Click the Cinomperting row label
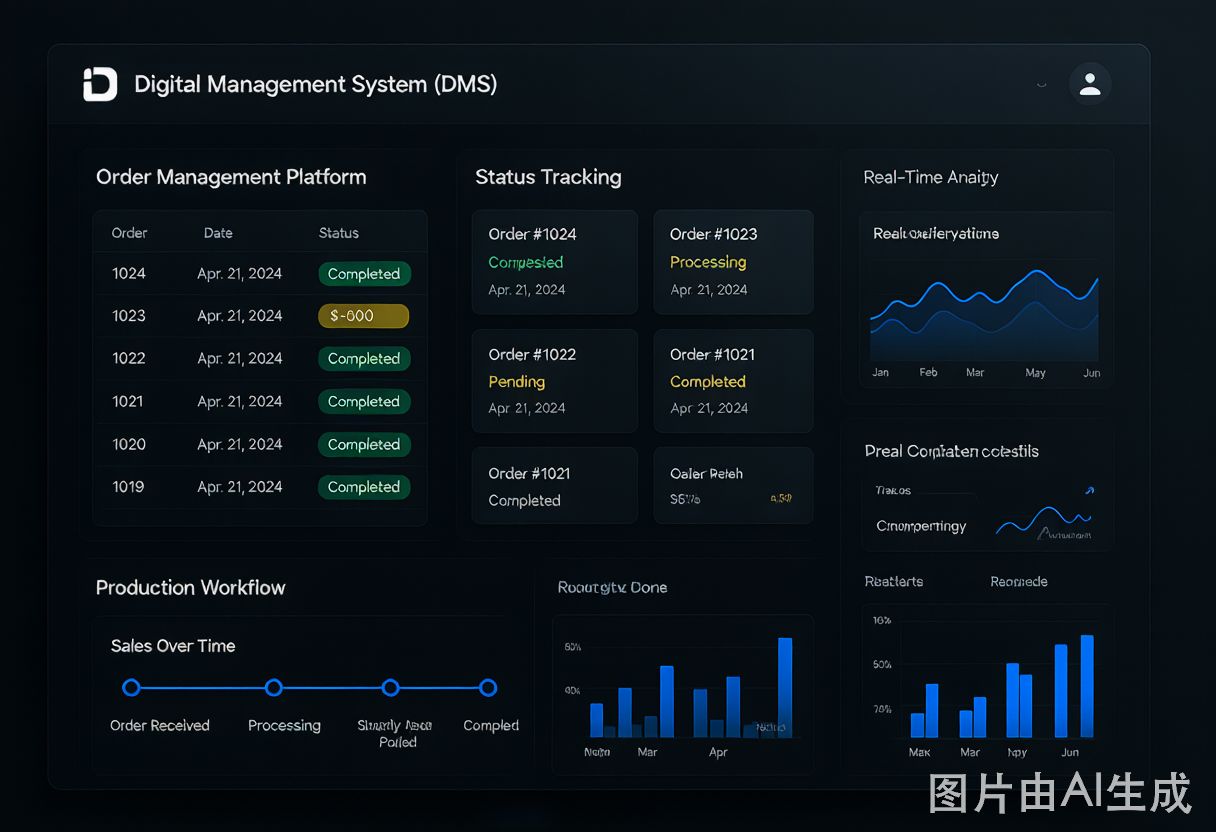Image resolution: width=1216 pixels, height=832 pixels. [921, 526]
